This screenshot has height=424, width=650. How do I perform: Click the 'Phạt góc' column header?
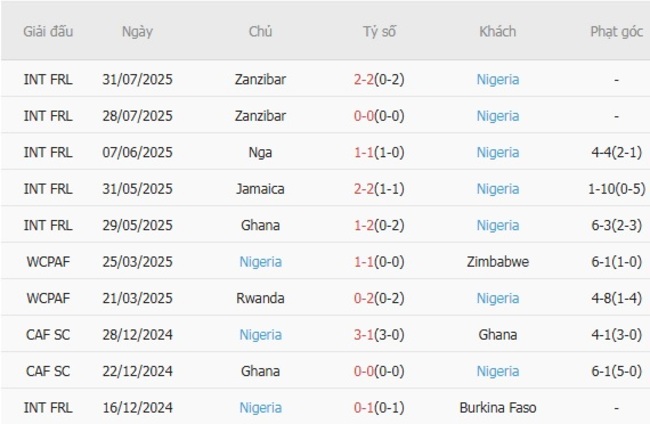[x=616, y=31]
